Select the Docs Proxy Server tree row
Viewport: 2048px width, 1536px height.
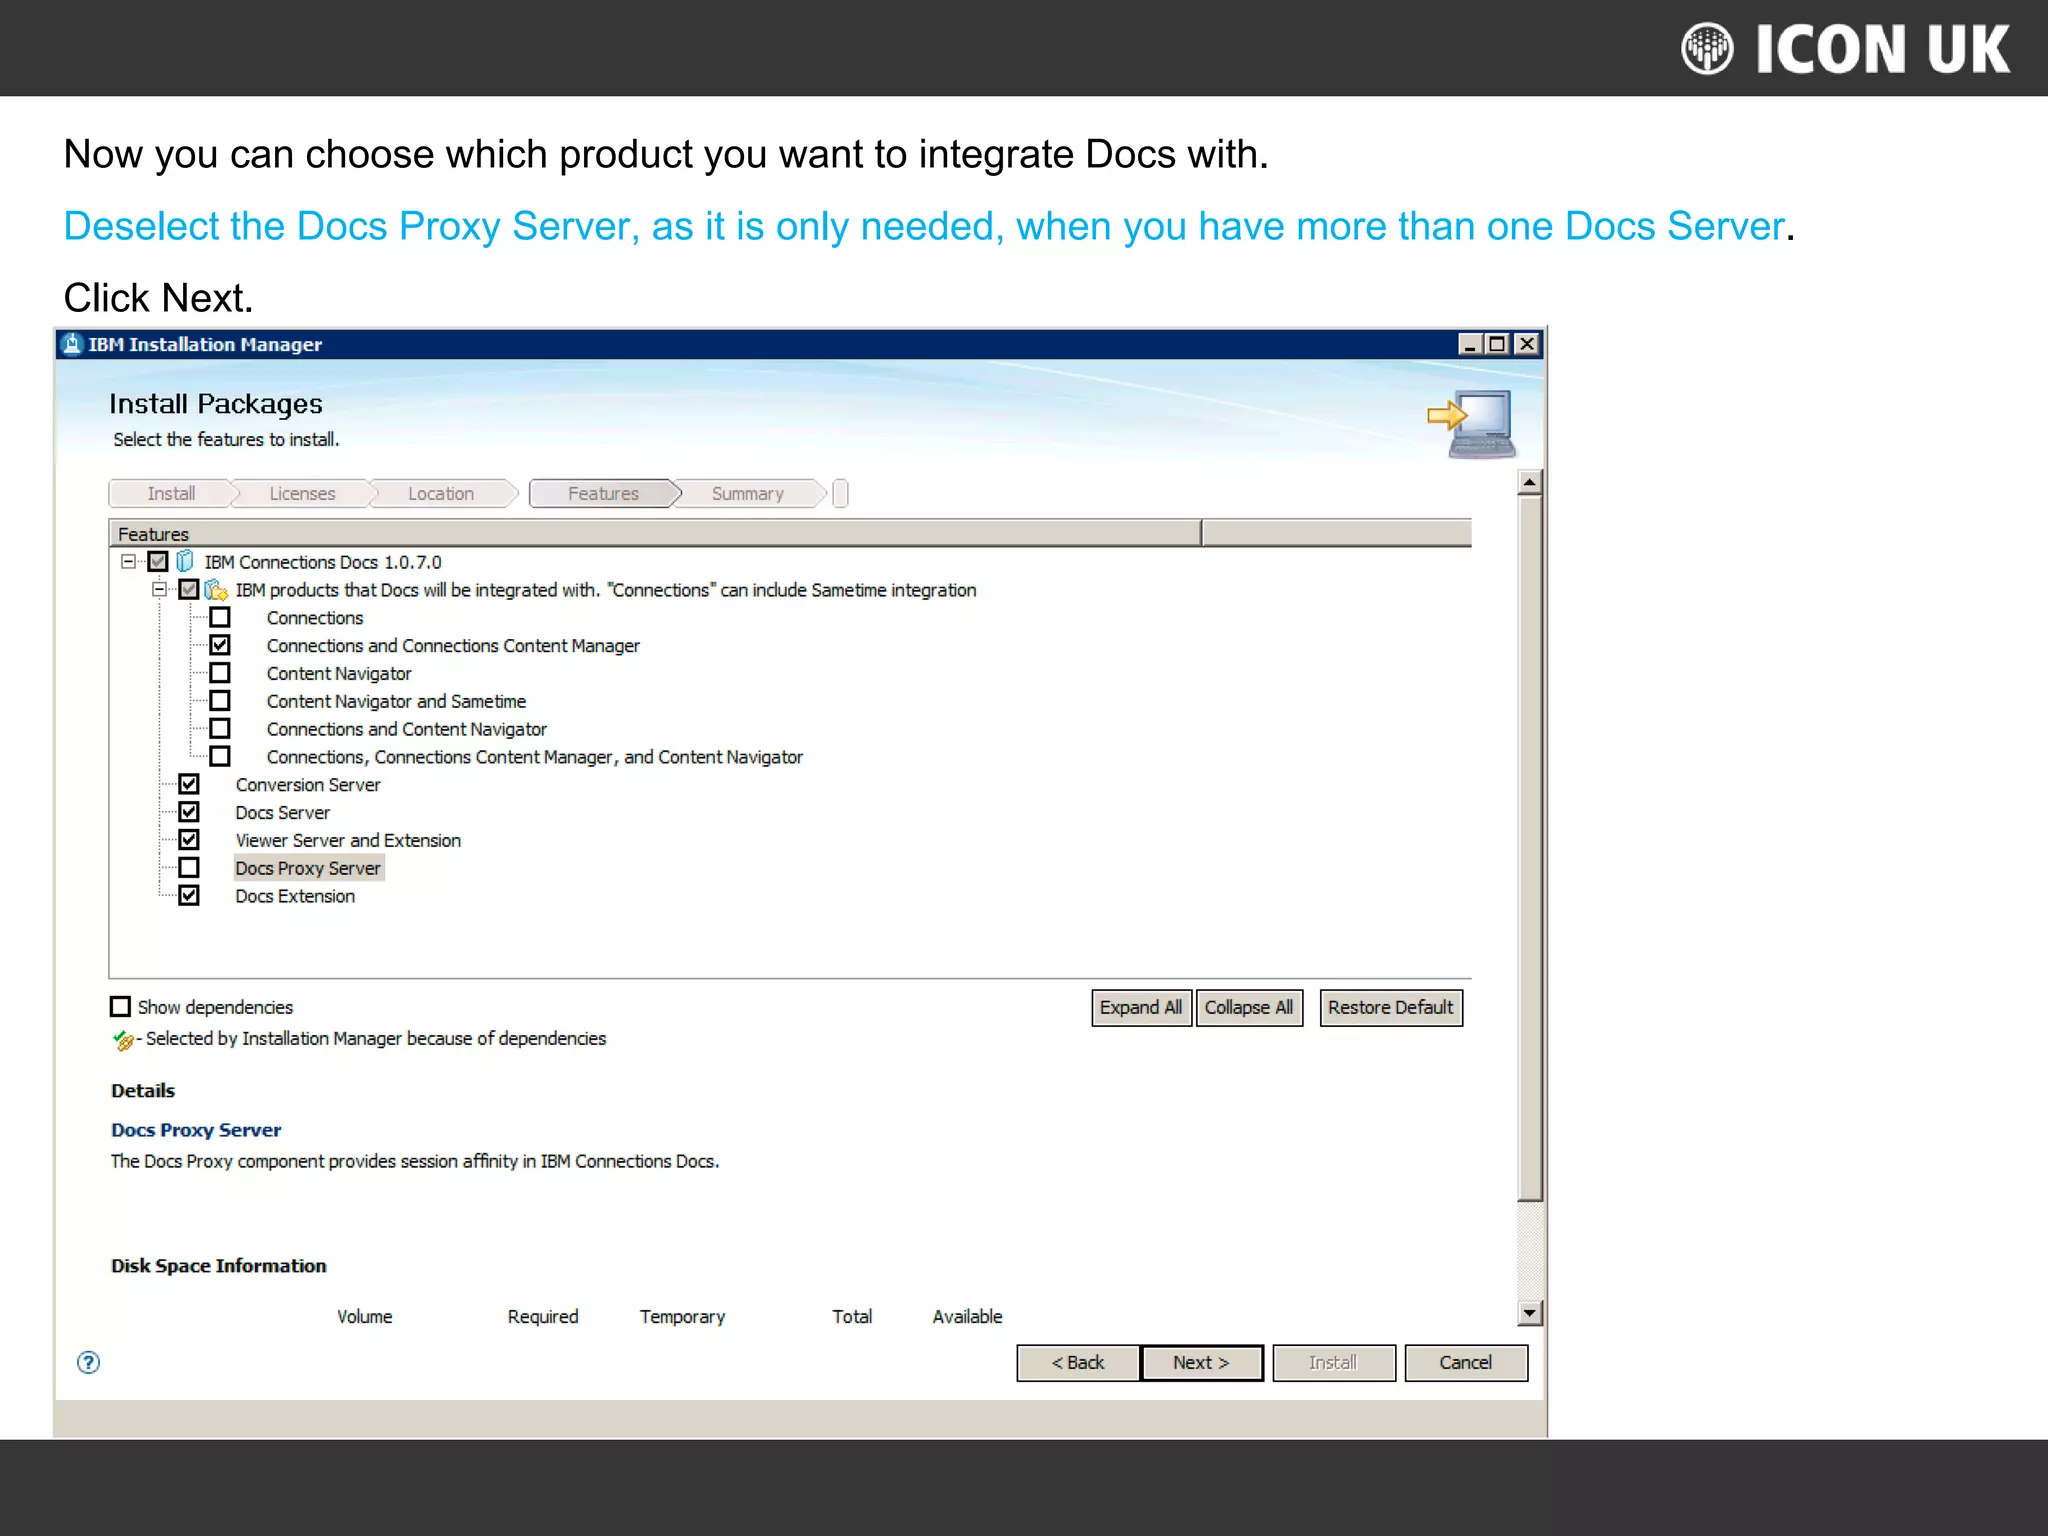(308, 868)
